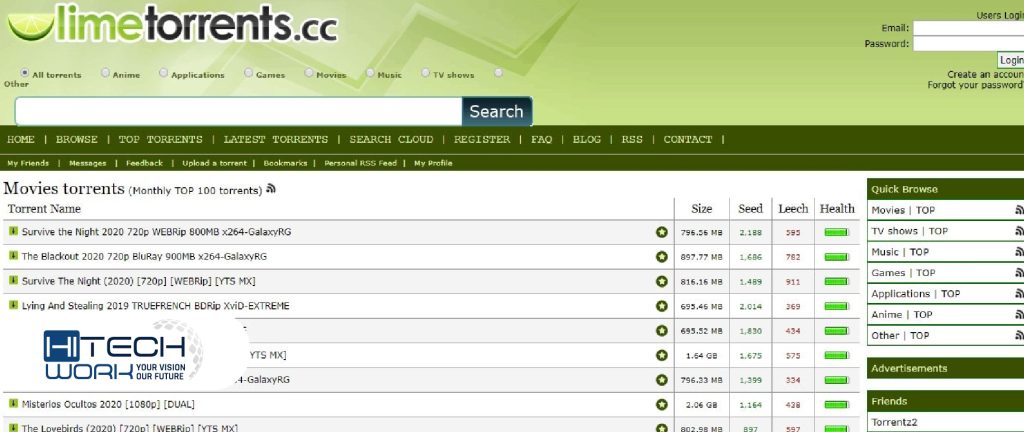Viewport: 1024px width, 432px height.
Task: Bookmark star for Lying And Stealing torrent
Action: pyautogui.click(x=662, y=306)
